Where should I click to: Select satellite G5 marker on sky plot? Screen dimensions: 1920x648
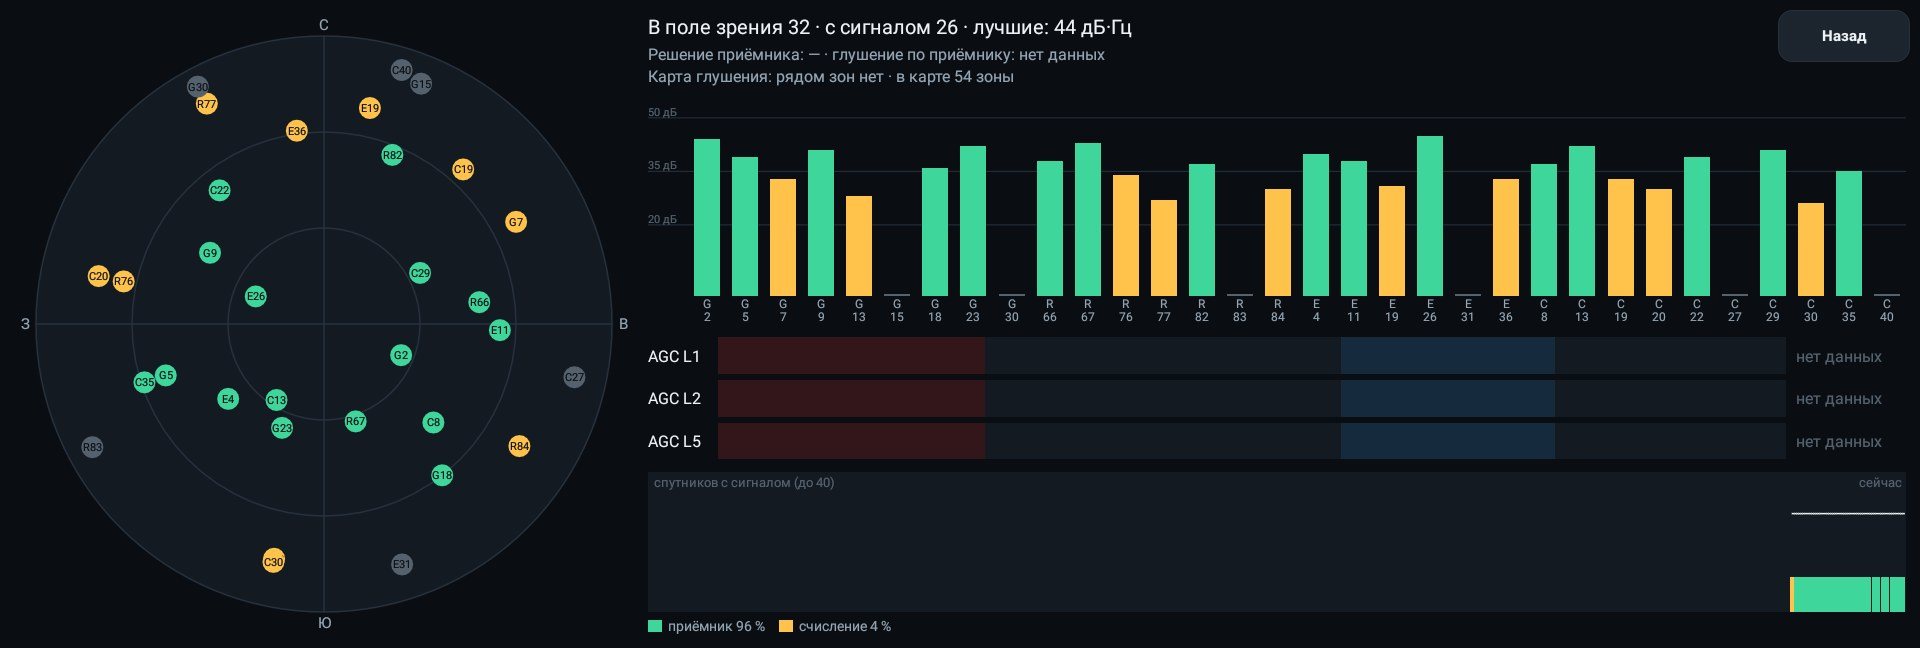point(166,376)
